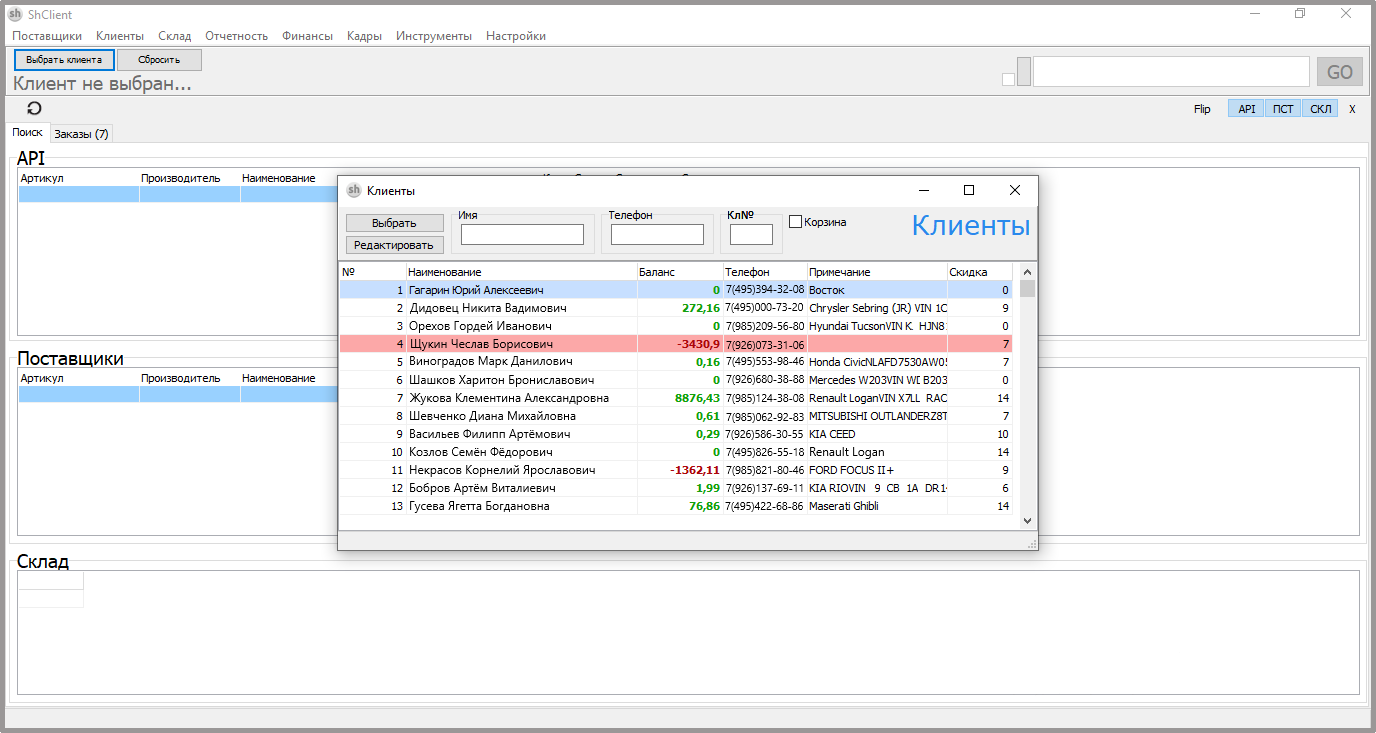Open the Отчетность menu

pyautogui.click(x=237, y=36)
